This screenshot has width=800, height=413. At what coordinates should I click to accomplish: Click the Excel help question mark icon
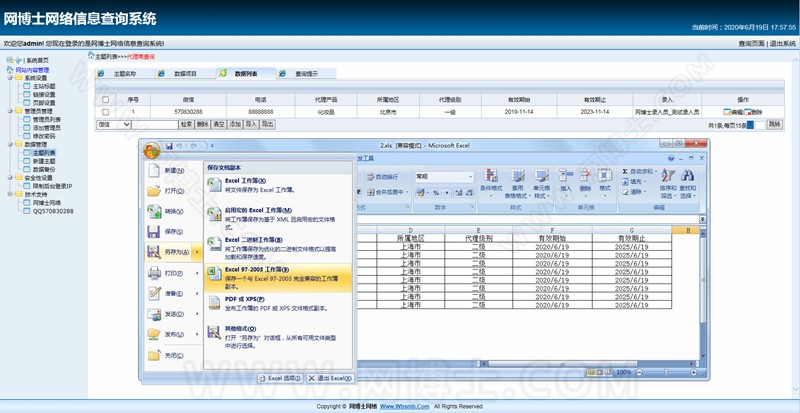pyautogui.click(x=671, y=158)
